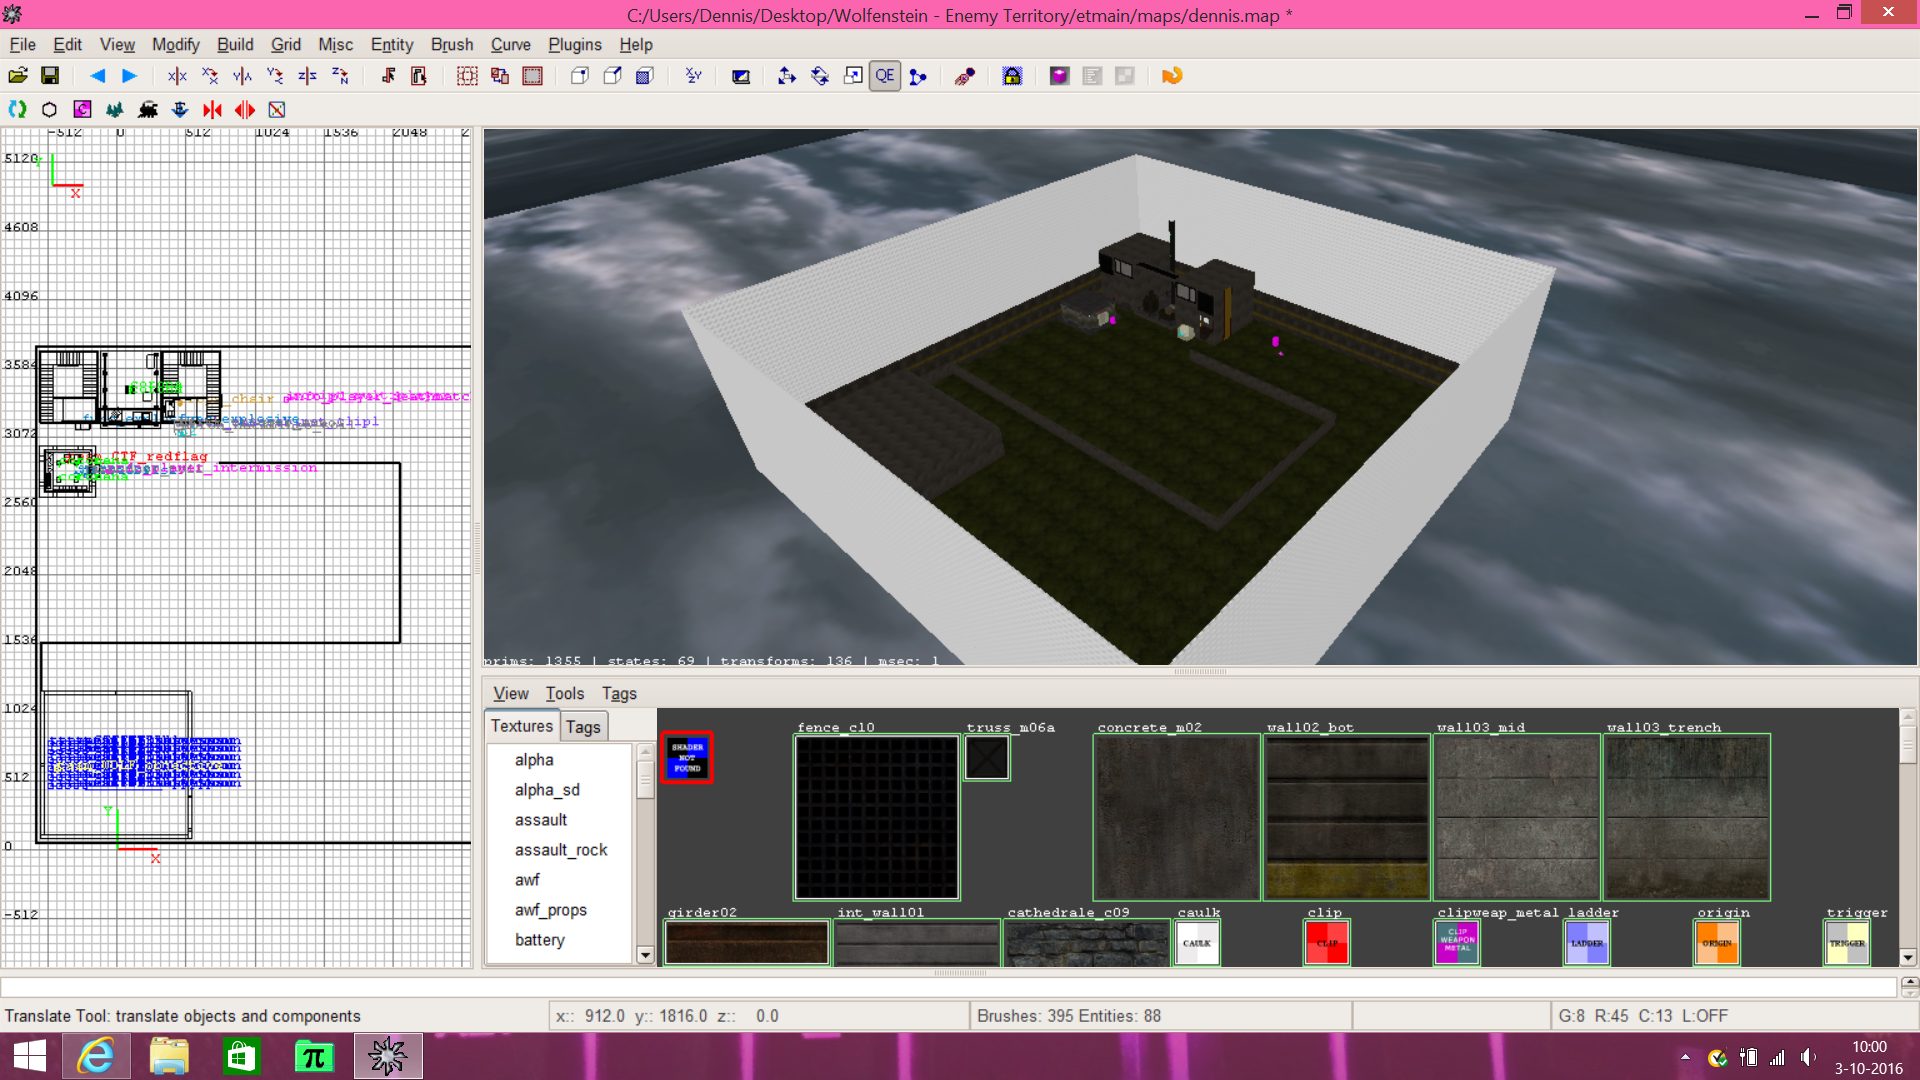Open the View menu in texture browser
This screenshot has height=1080, width=1920.
(510, 693)
